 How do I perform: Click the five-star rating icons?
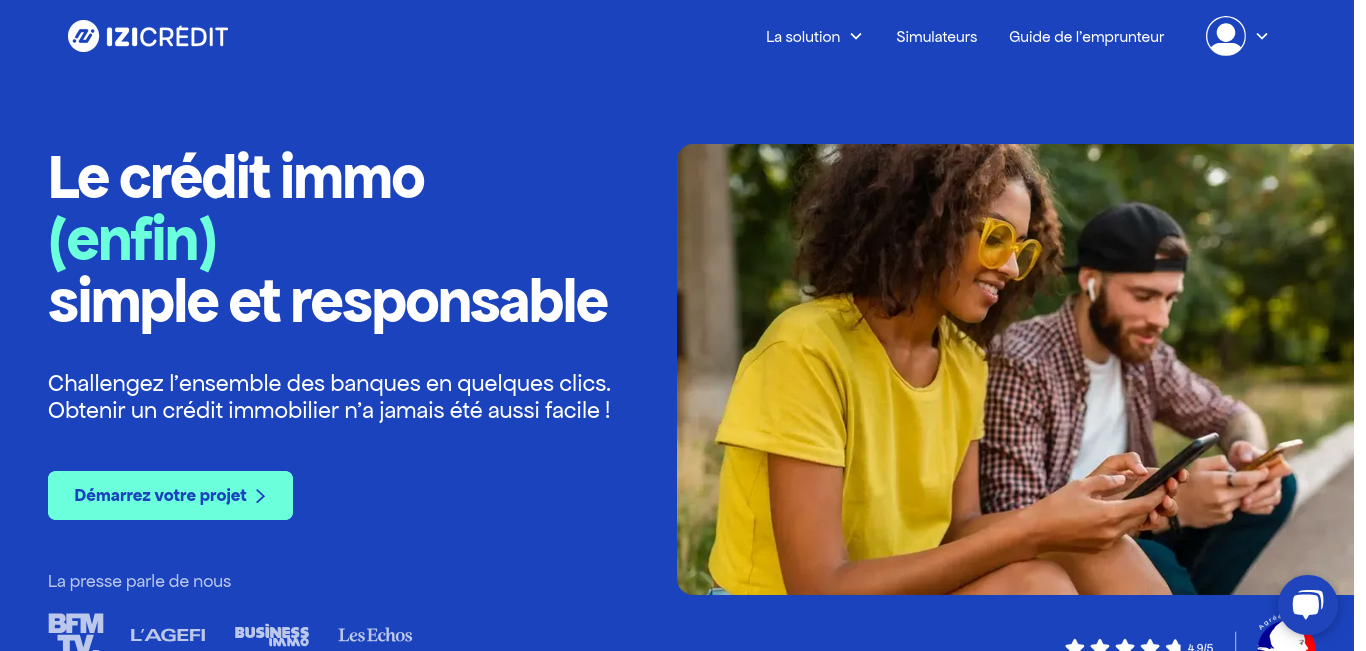tap(1123, 645)
